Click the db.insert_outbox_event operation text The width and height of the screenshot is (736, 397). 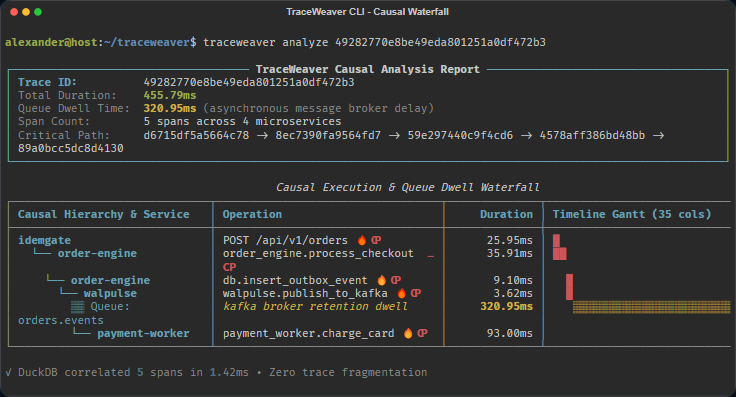(295, 280)
